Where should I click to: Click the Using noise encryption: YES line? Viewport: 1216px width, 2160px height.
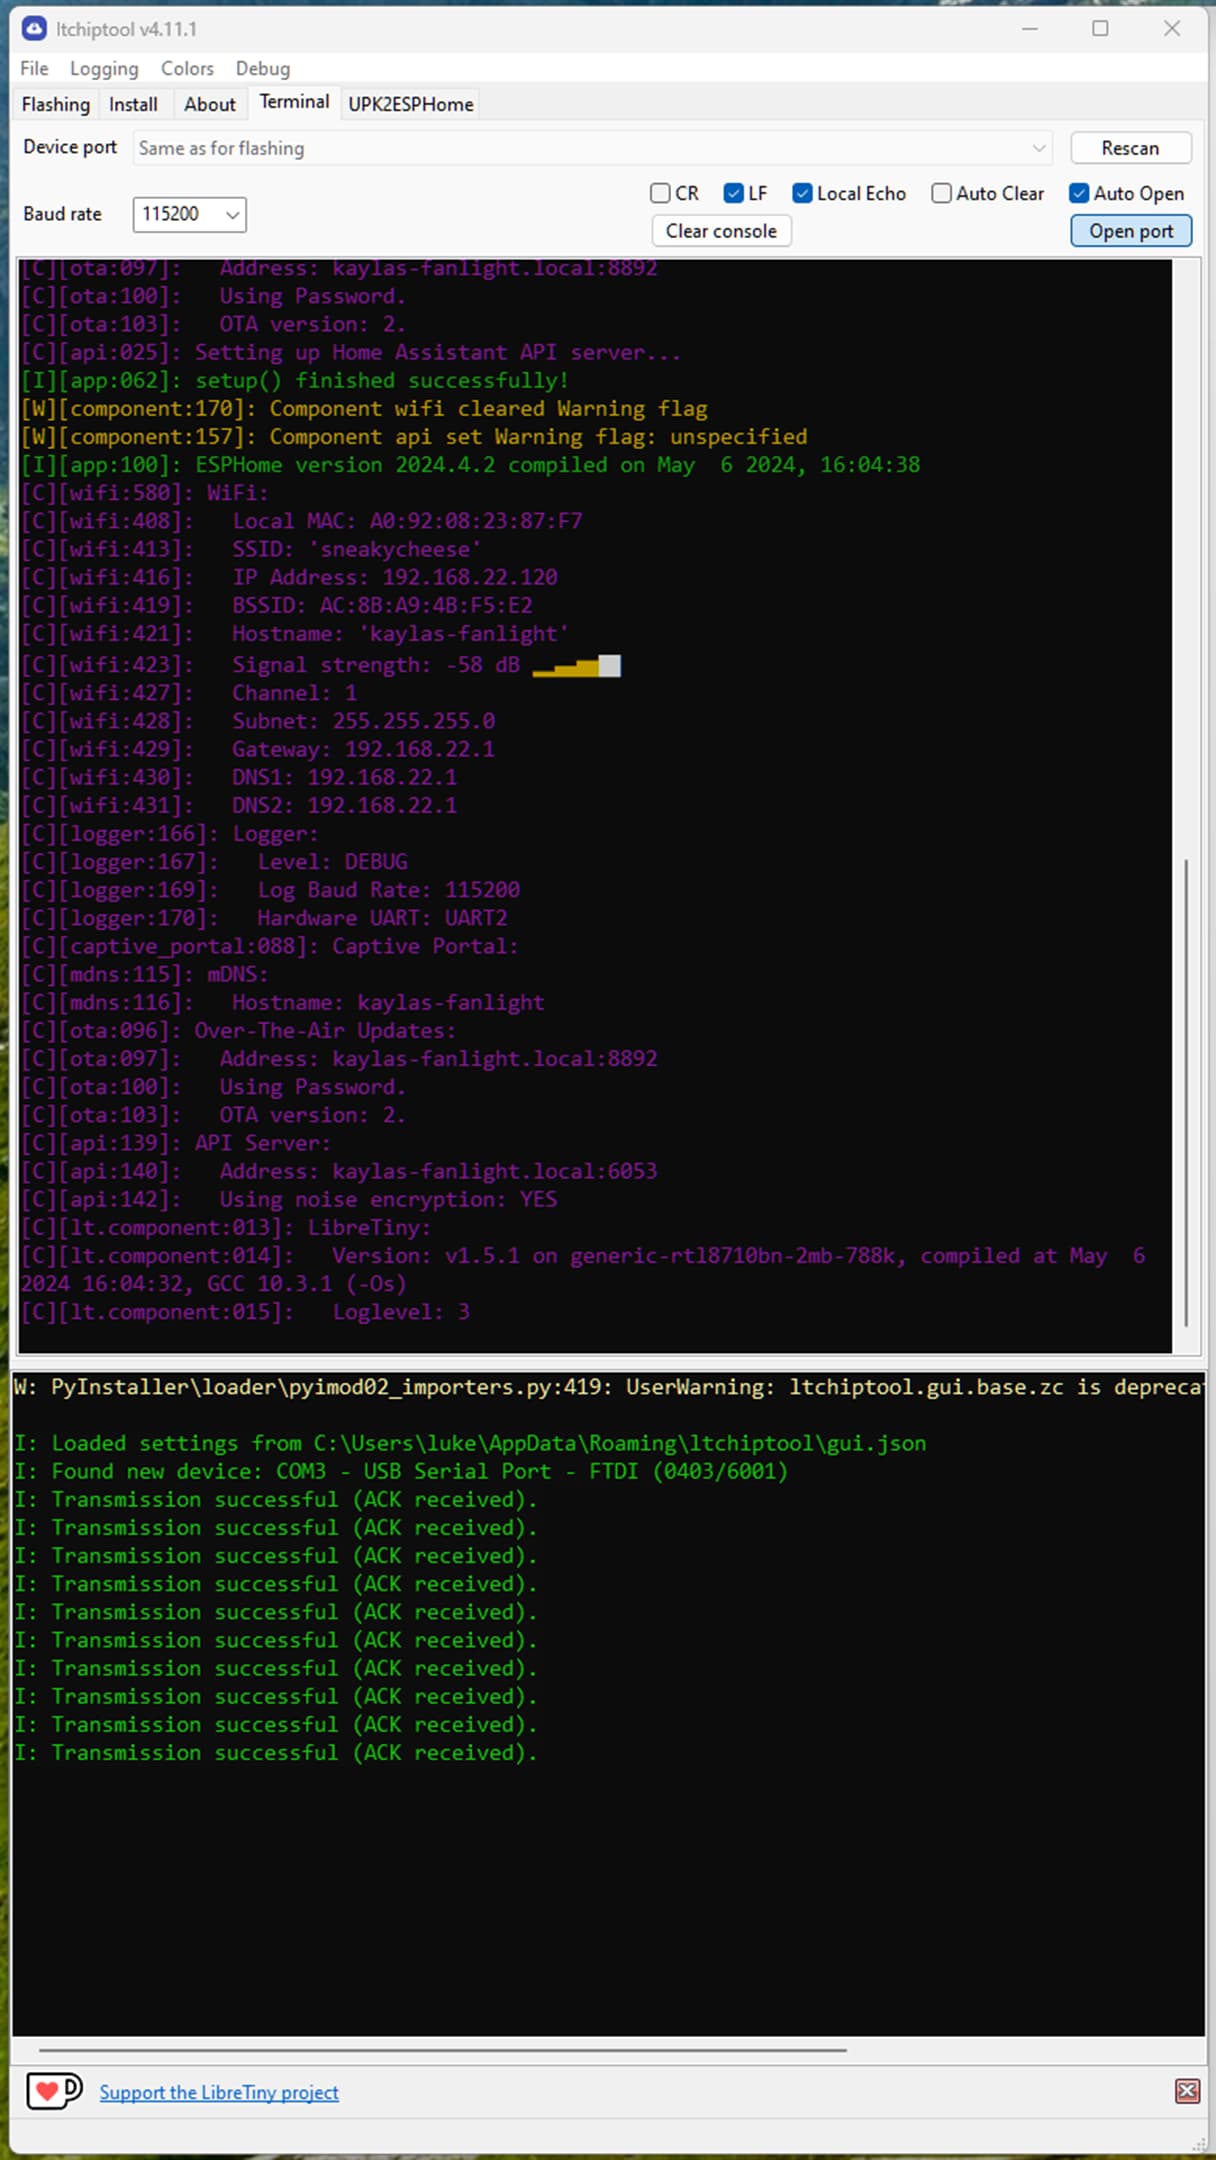click(290, 1199)
